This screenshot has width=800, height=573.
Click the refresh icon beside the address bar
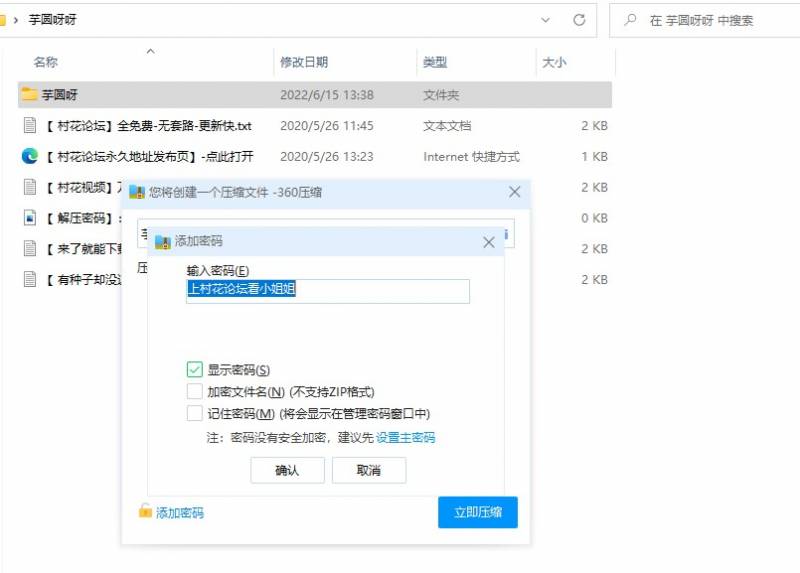(578, 20)
